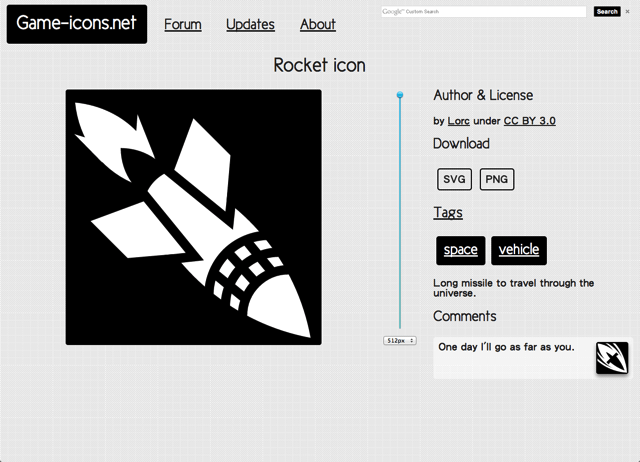The width and height of the screenshot is (640, 462).
Task: Click the comment "One day I'll go as far"
Action: point(507,347)
